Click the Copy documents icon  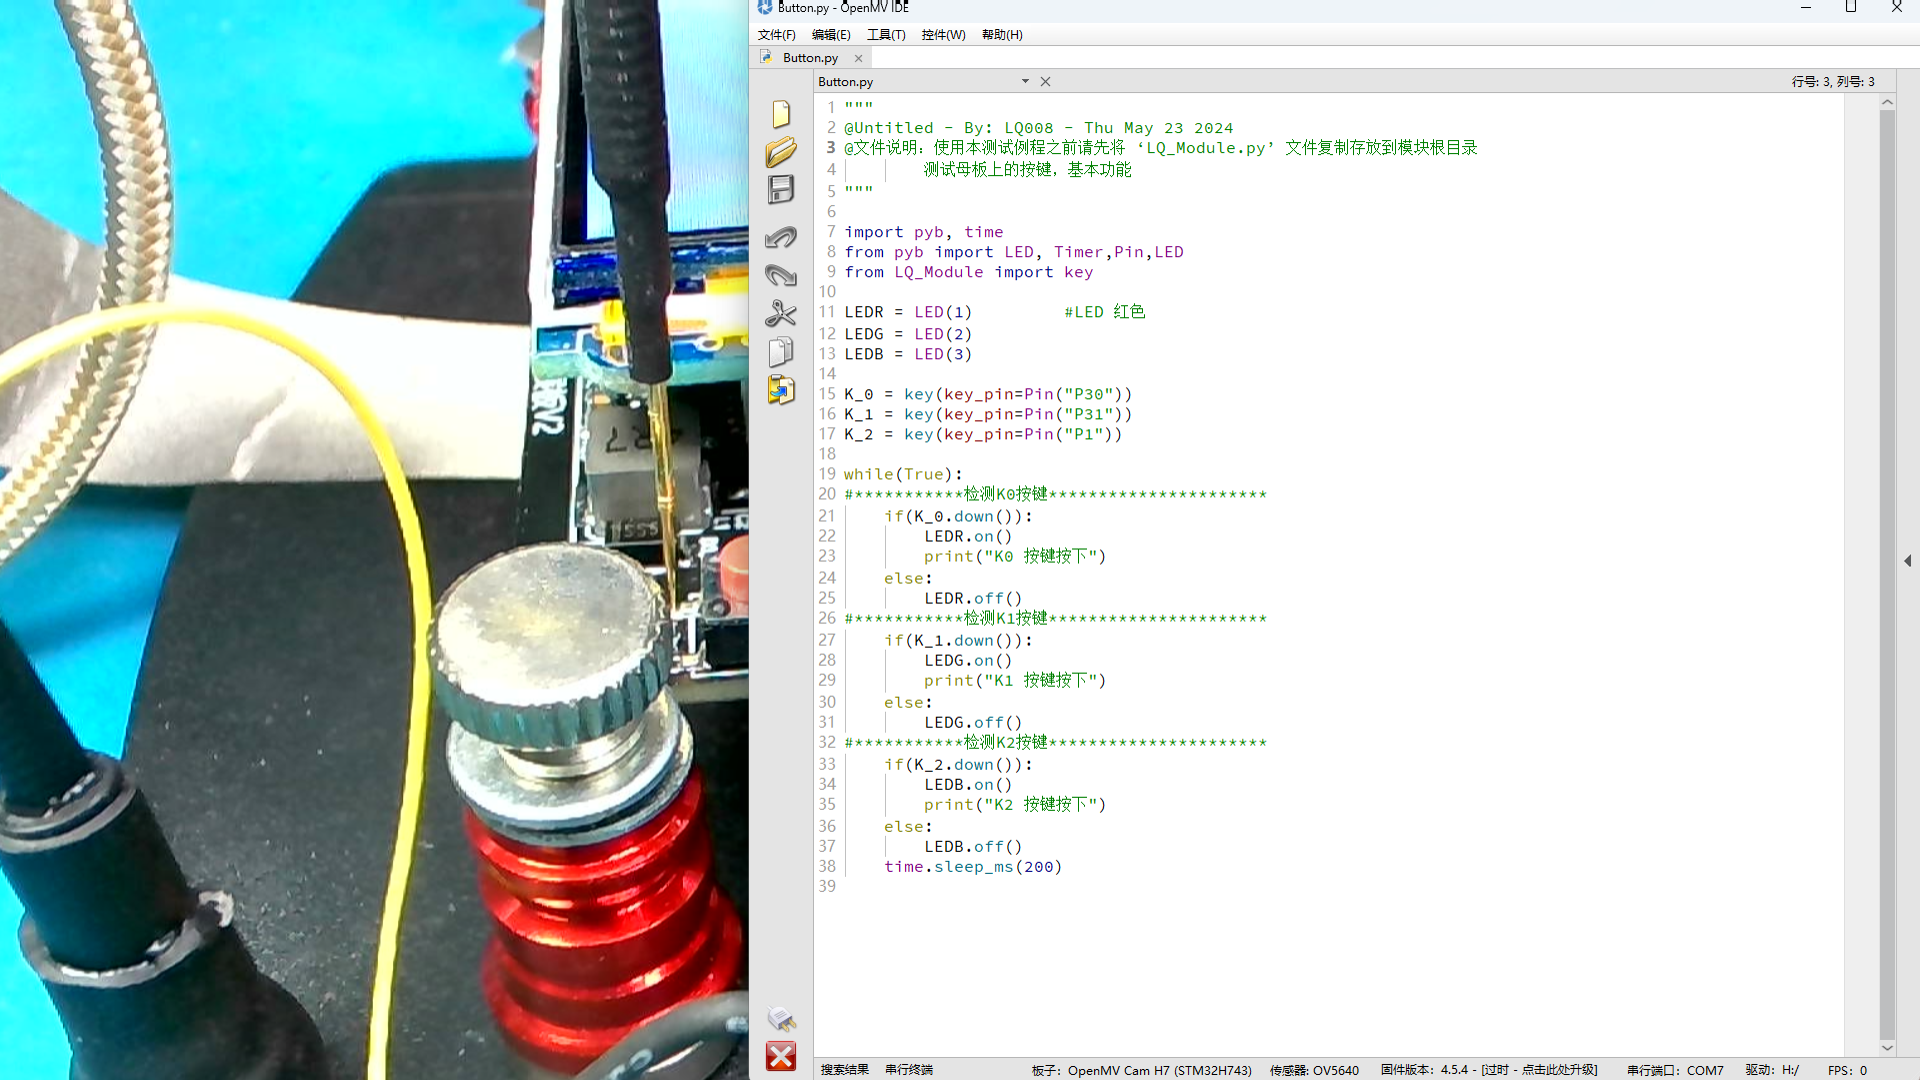781,352
